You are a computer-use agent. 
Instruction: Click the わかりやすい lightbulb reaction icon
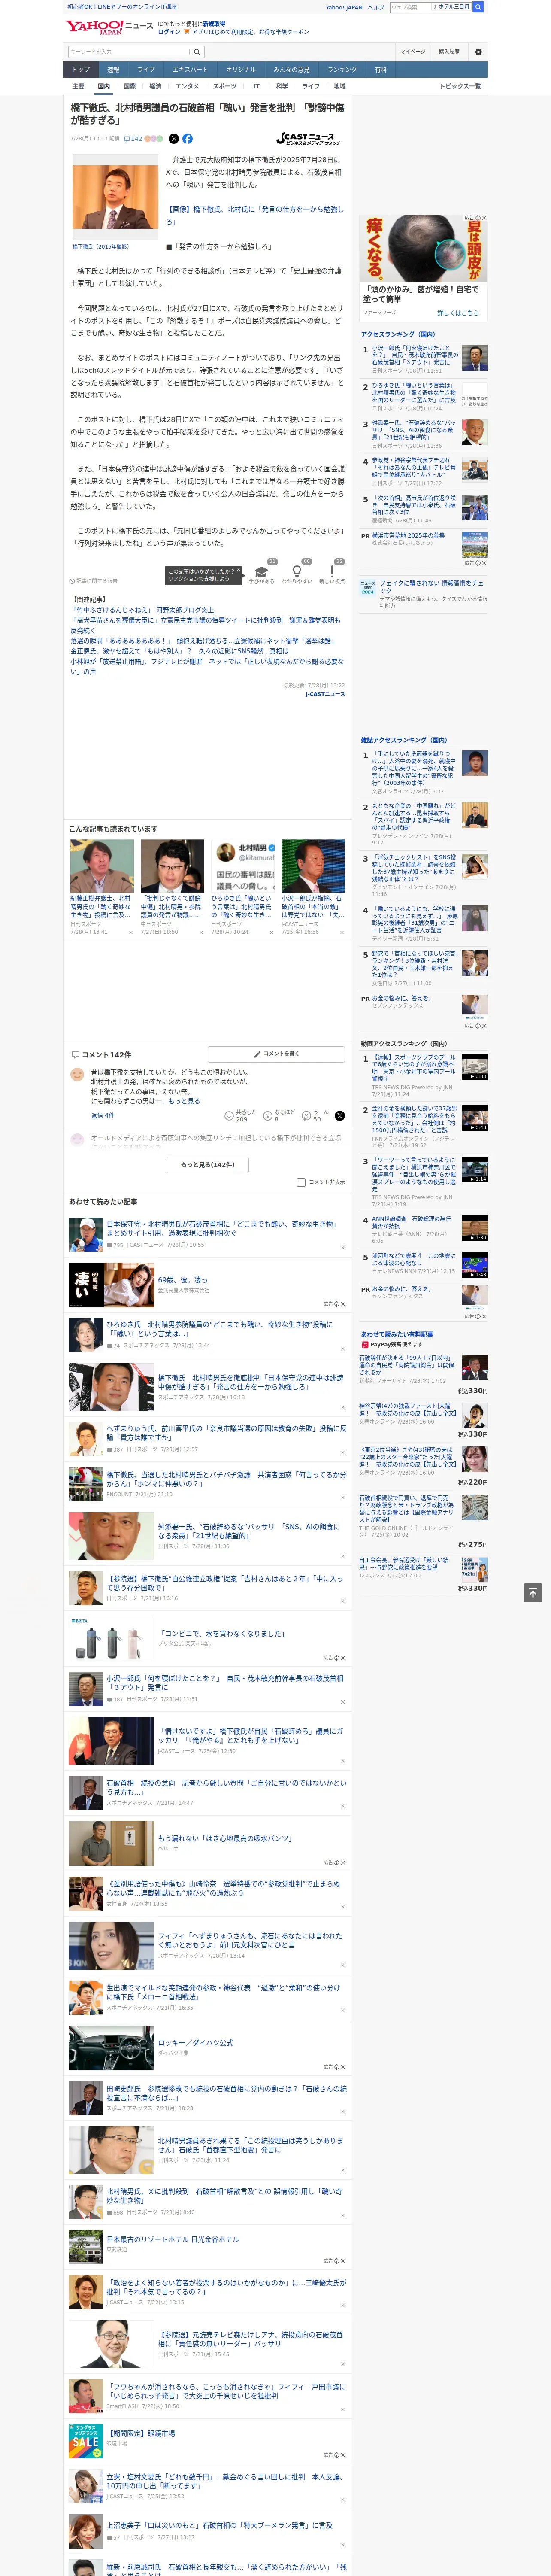click(297, 570)
